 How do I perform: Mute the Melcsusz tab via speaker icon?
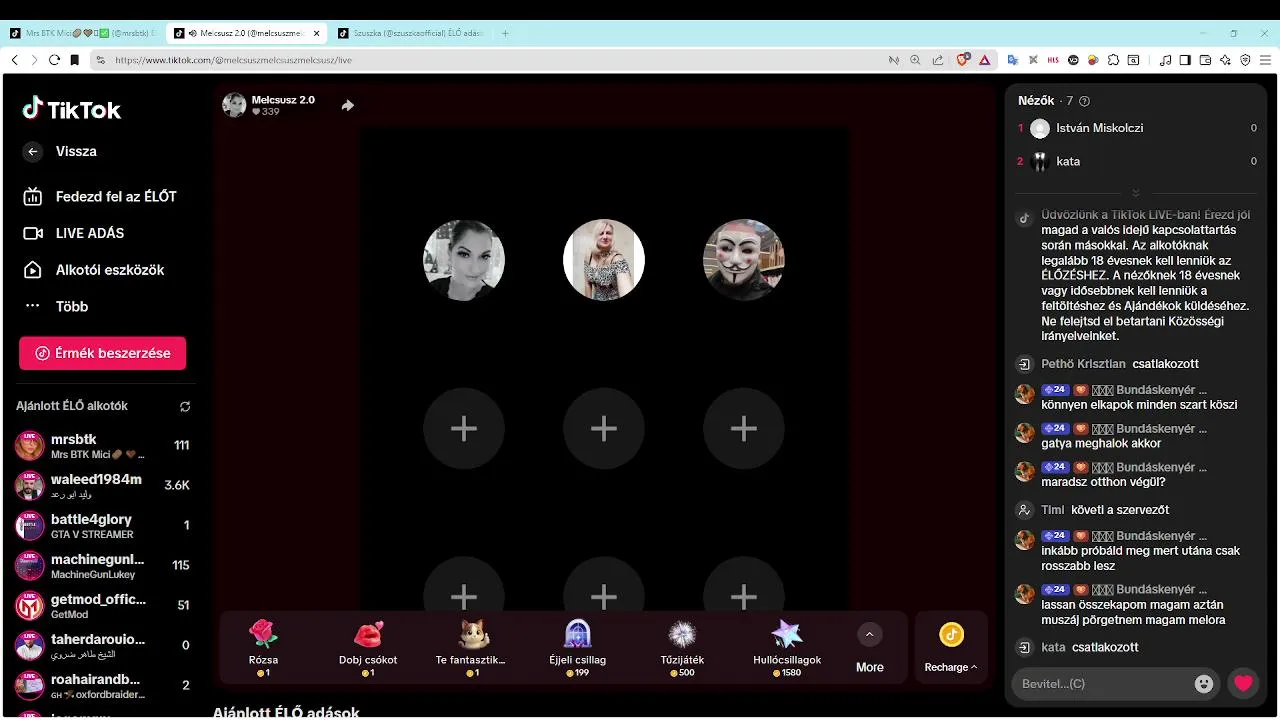pyautogui.click(x=192, y=33)
